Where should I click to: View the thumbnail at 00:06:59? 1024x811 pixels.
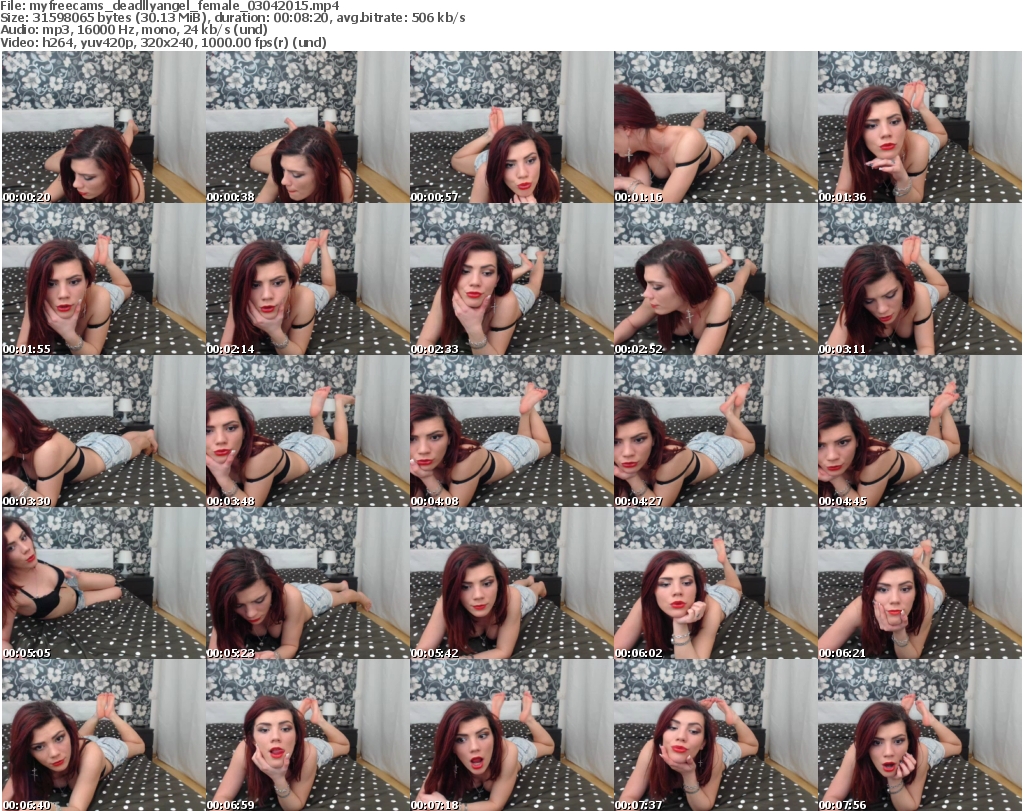(308, 735)
